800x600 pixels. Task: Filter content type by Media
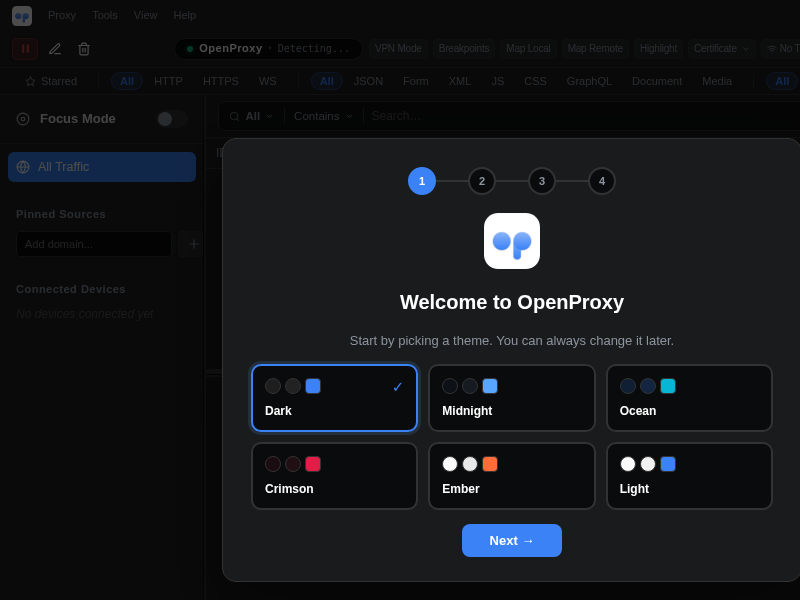click(x=717, y=82)
